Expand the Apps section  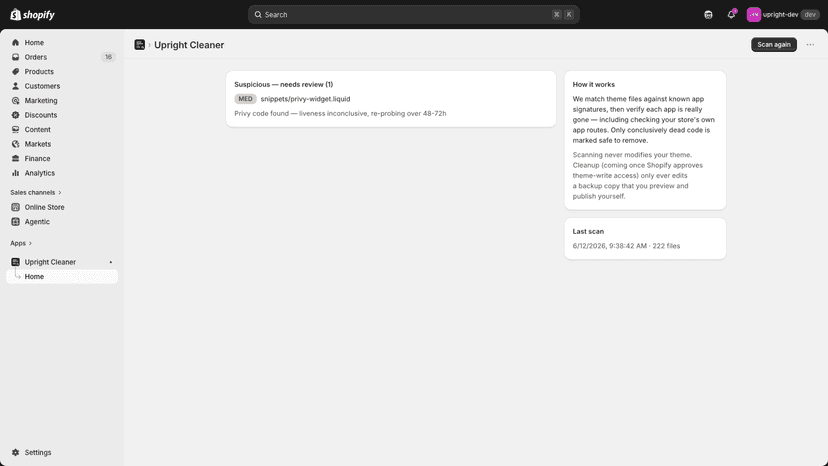21,243
